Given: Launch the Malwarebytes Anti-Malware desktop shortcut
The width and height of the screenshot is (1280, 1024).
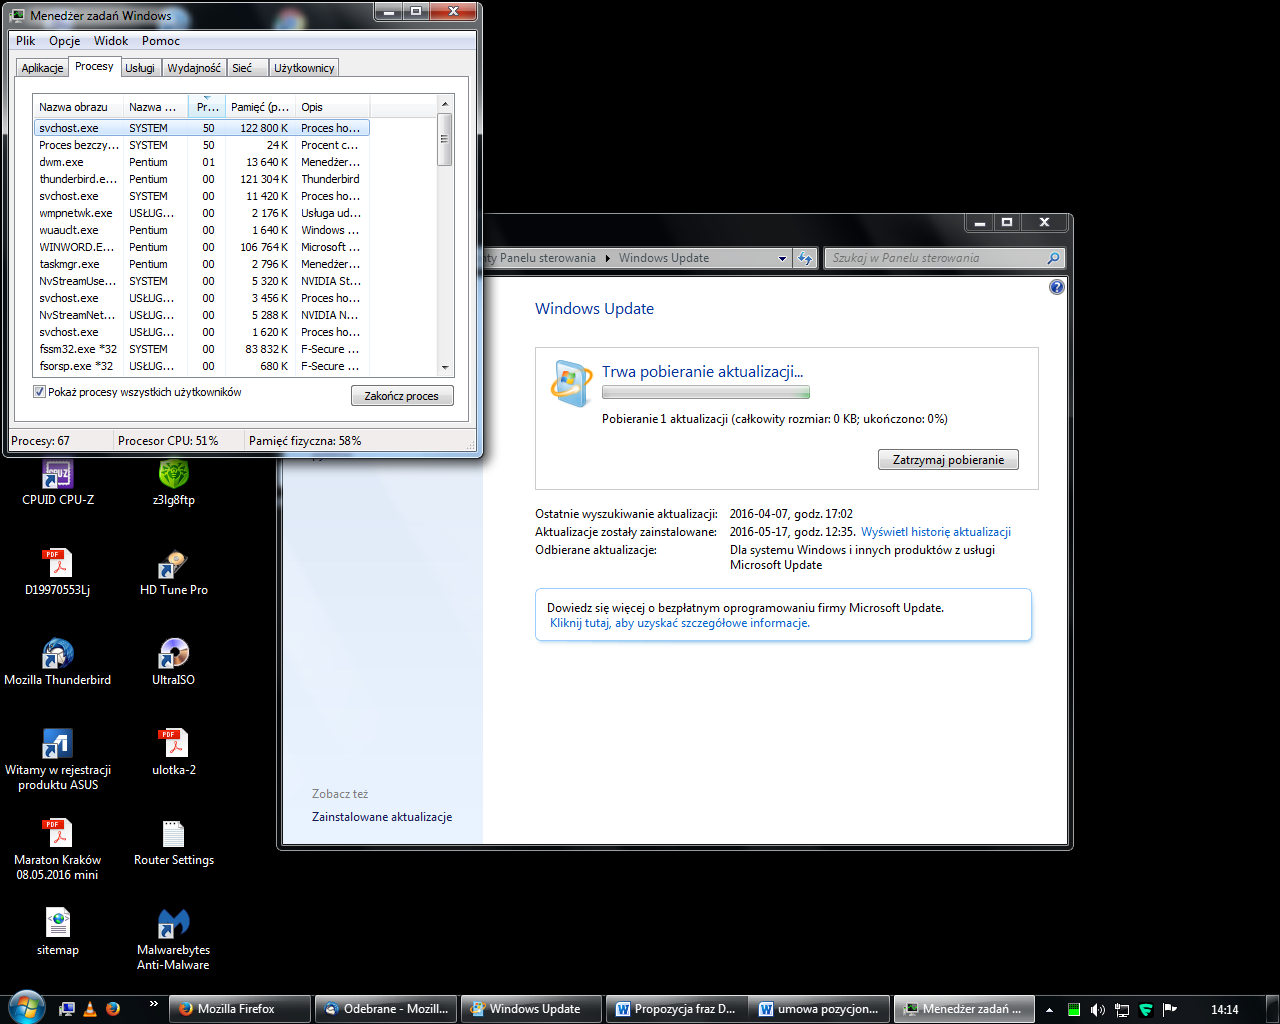Looking at the screenshot, I should [x=173, y=938].
